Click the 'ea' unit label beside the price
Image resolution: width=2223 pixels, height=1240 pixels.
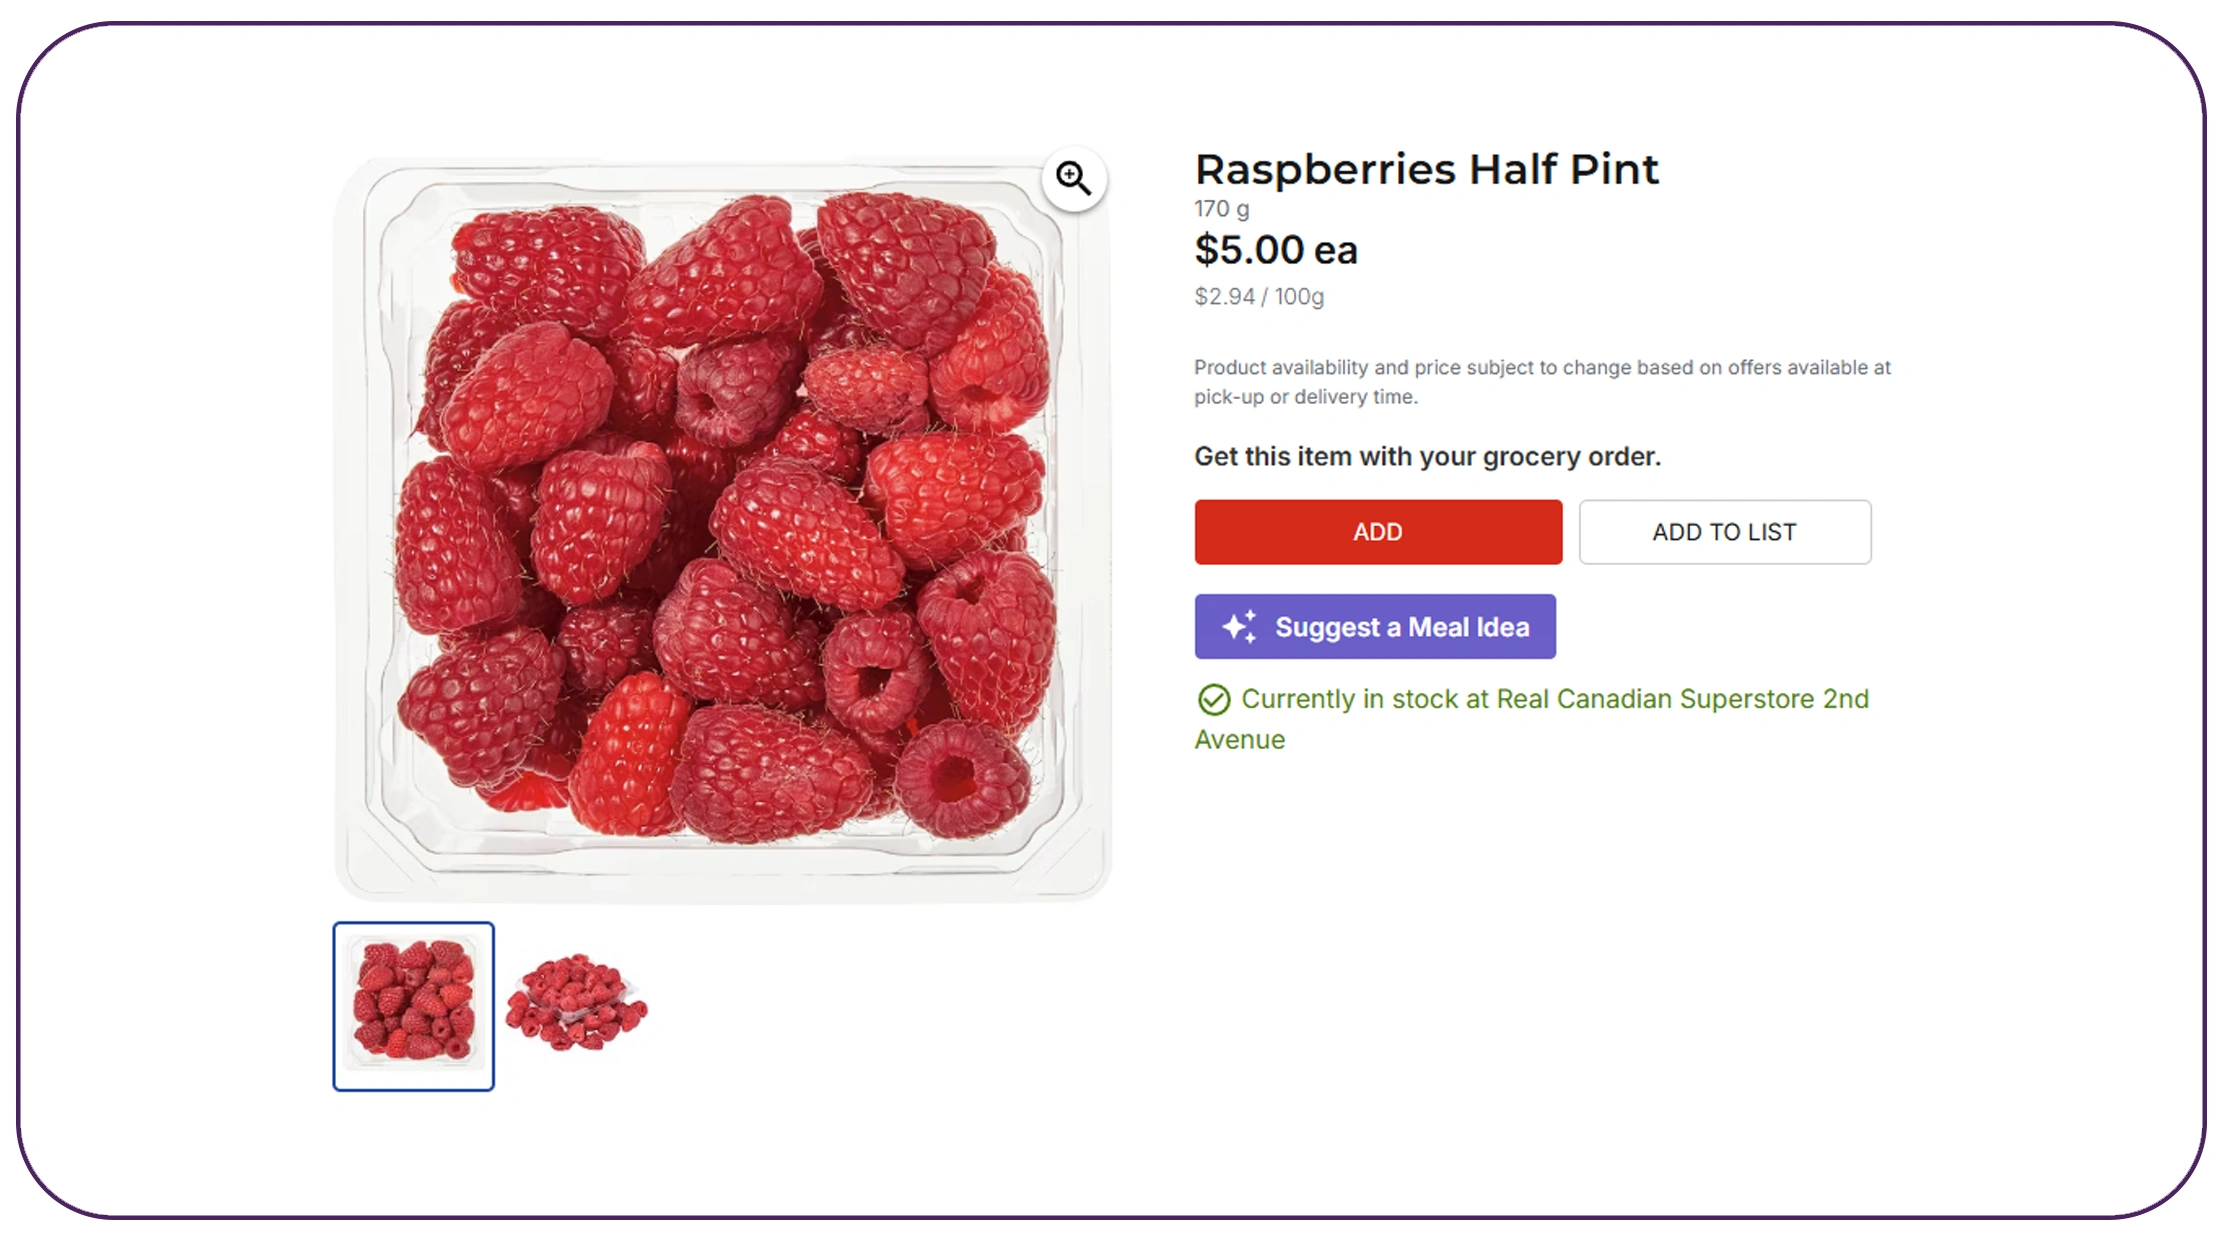click(1336, 251)
